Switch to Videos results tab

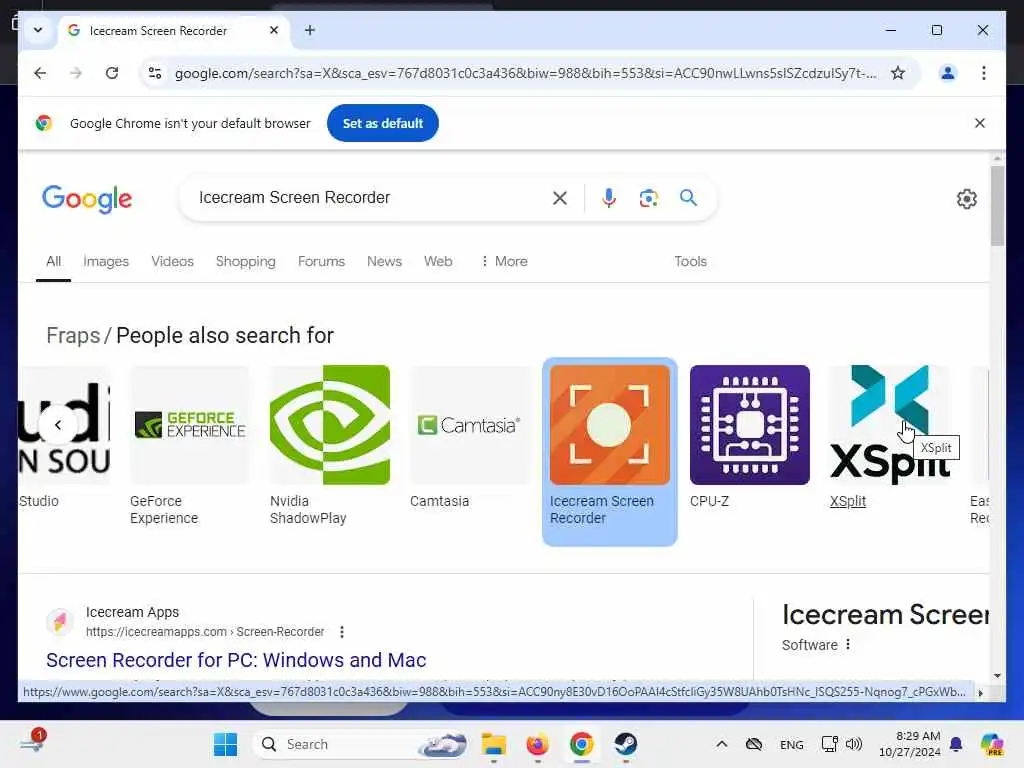click(172, 261)
